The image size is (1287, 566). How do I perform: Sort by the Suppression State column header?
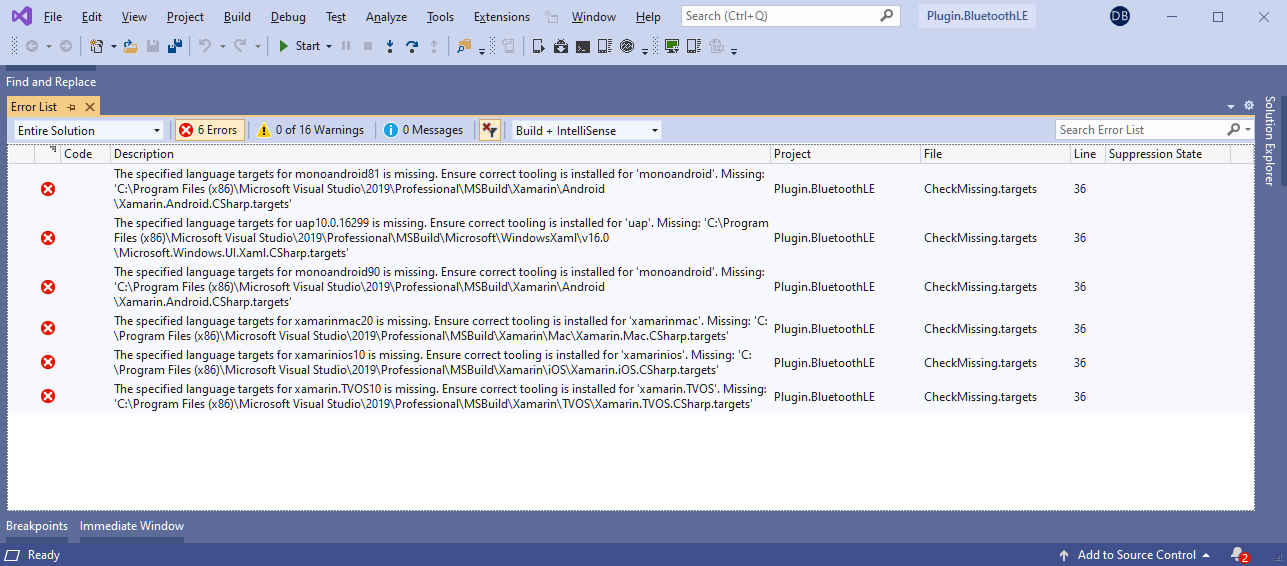pos(1167,154)
